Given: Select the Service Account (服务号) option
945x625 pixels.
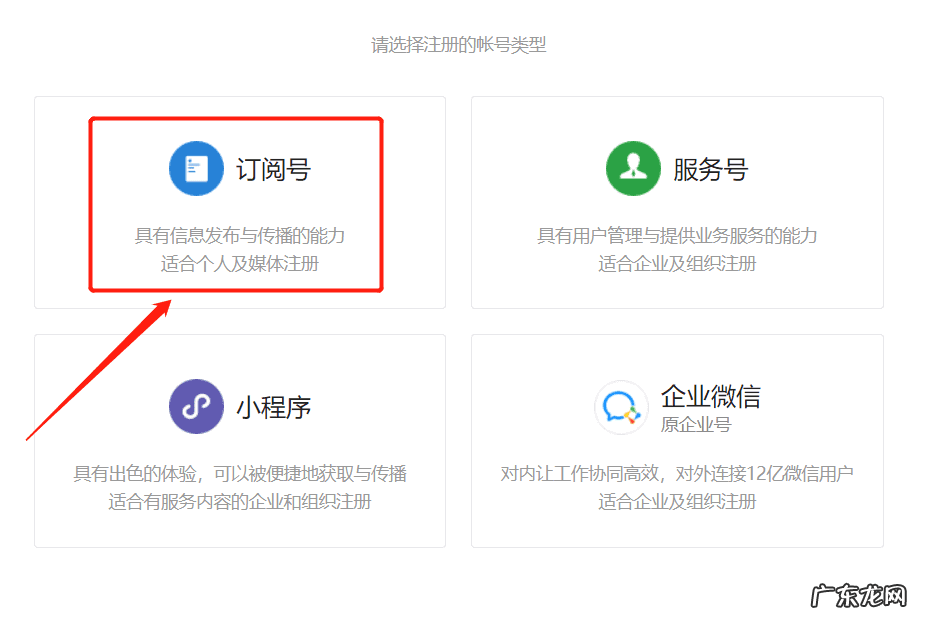Looking at the screenshot, I should click(675, 200).
